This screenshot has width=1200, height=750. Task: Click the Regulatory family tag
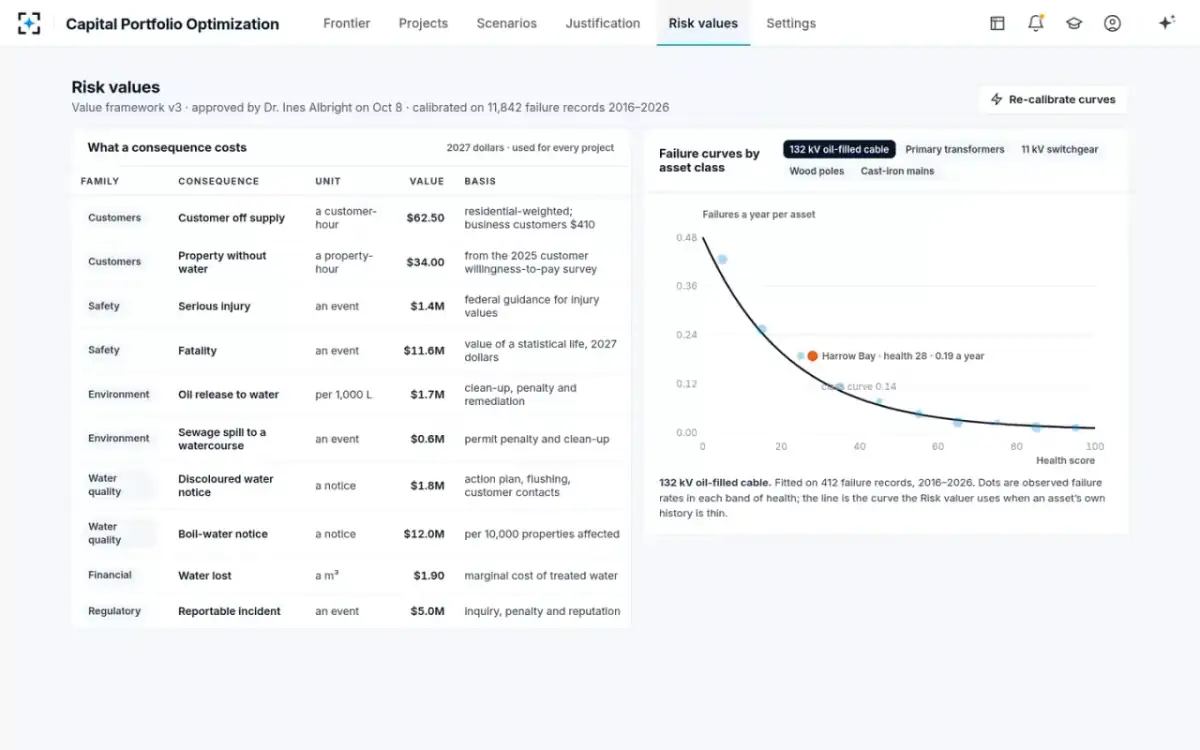coord(114,611)
